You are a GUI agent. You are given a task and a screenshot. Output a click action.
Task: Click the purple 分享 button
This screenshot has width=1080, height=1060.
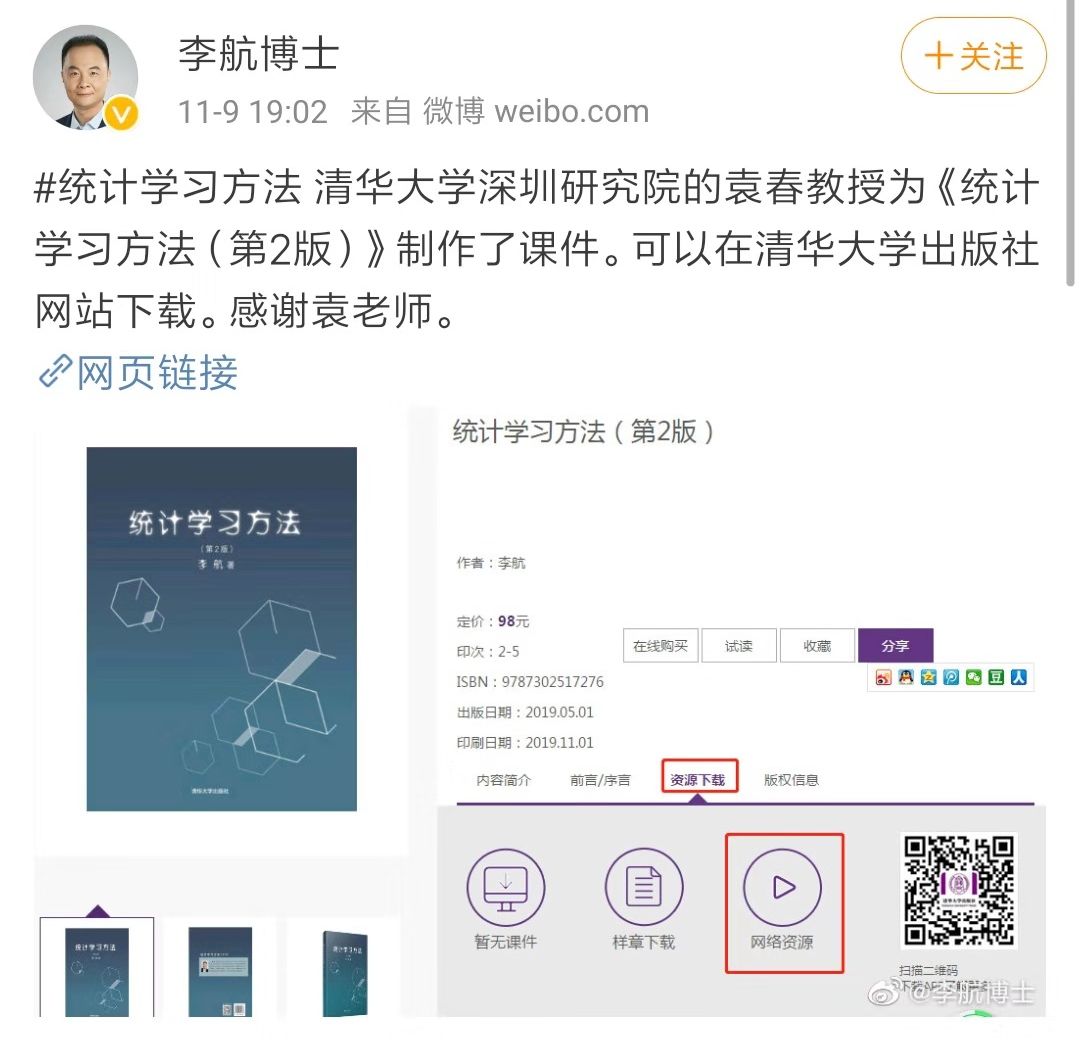coord(895,645)
